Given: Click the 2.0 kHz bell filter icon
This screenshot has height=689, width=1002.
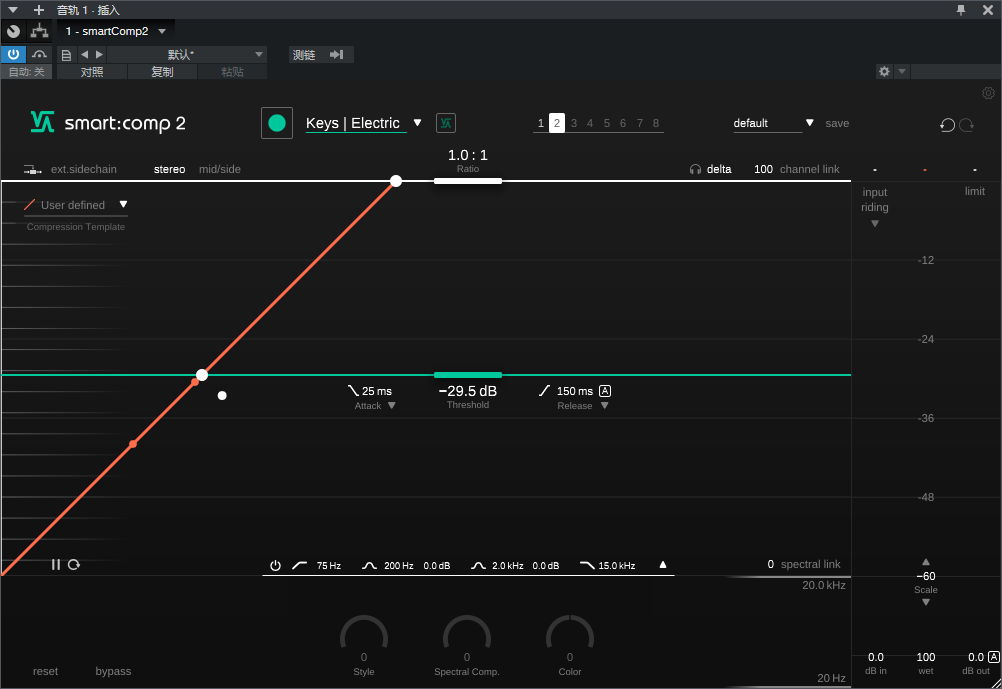Looking at the screenshot, I should click(478, 566).
